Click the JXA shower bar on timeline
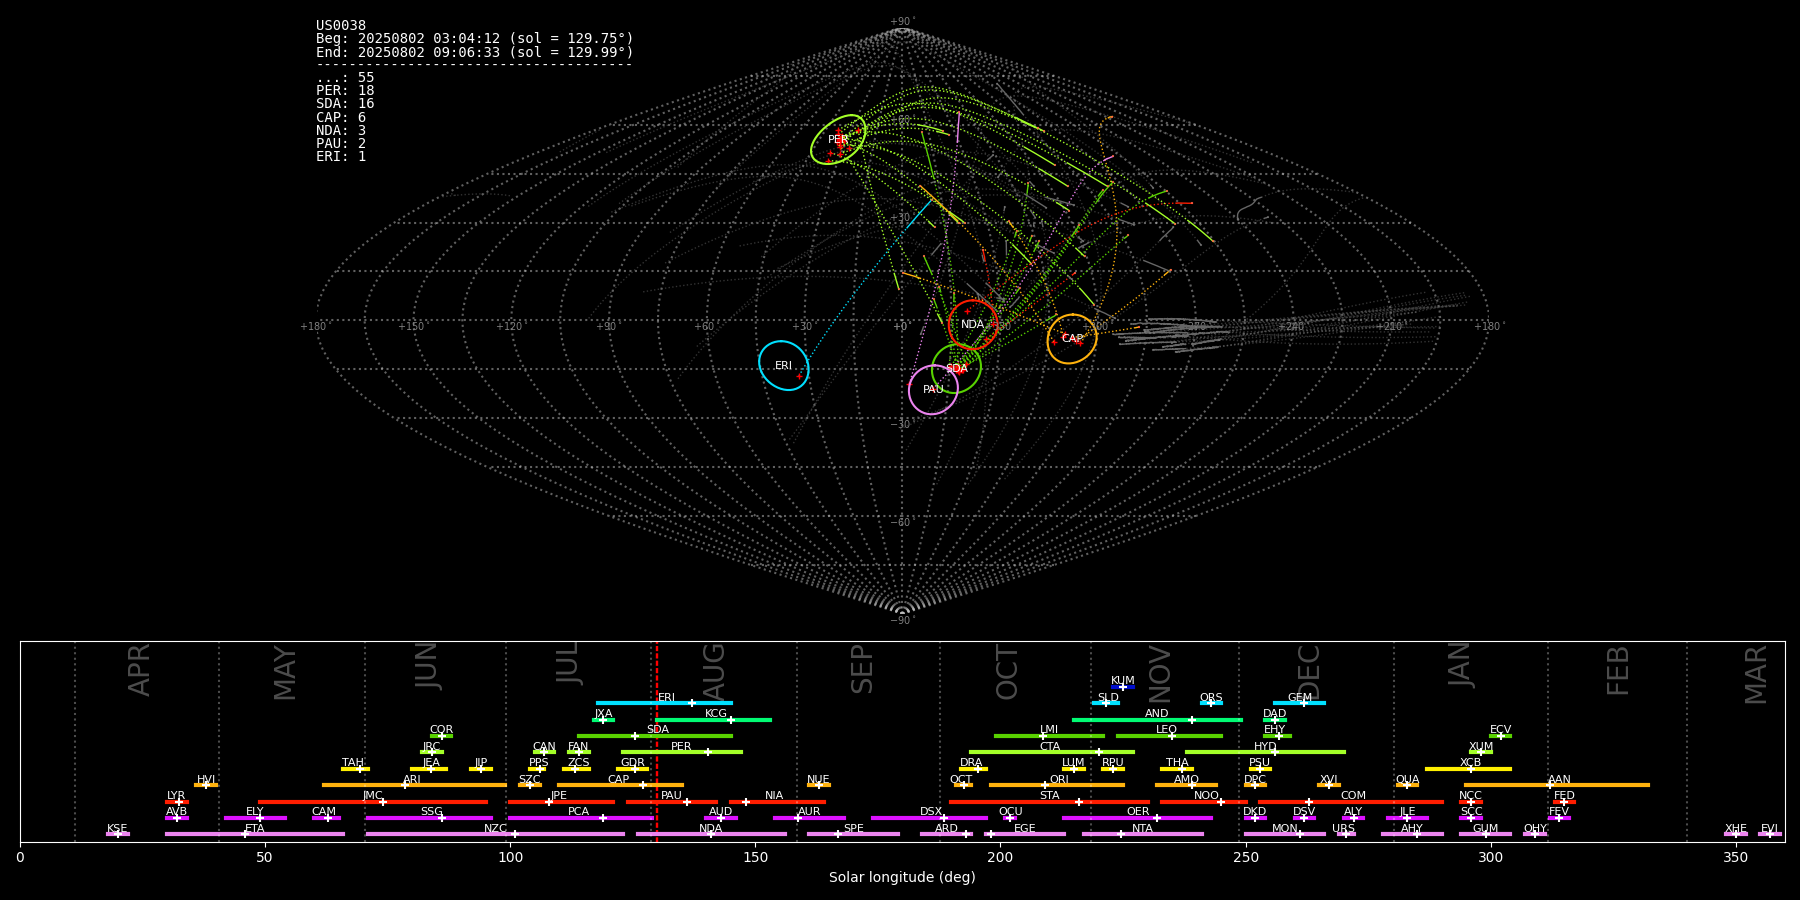 tap(603, 719)
